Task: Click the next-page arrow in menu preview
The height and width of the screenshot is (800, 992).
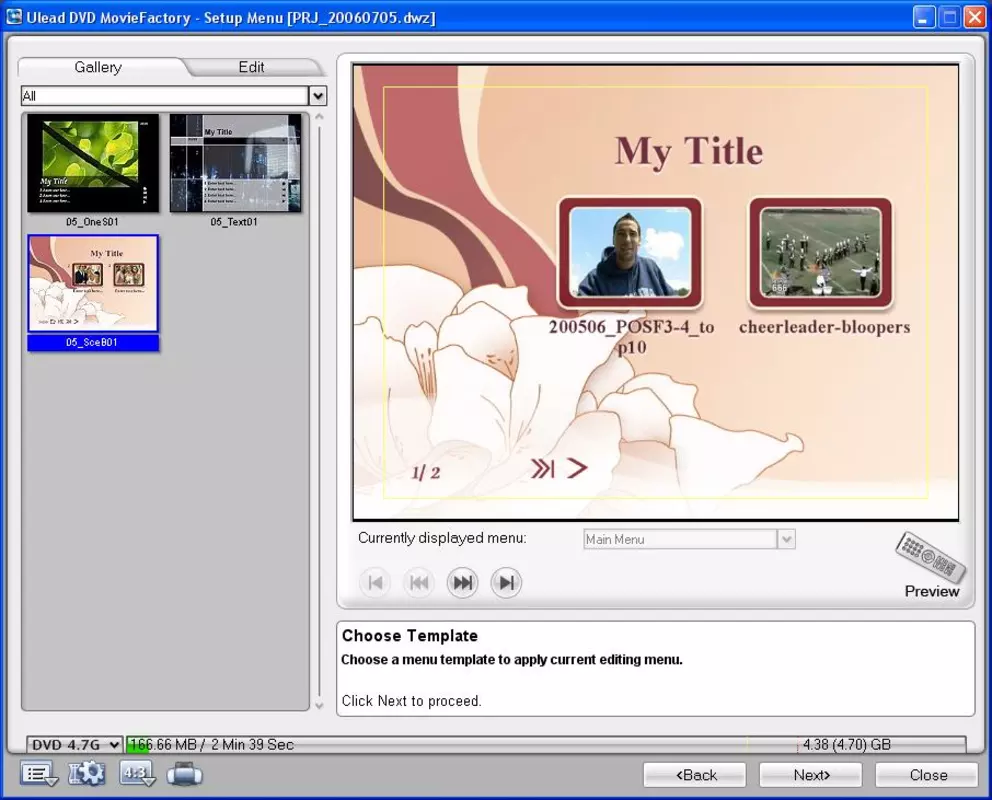Action: 576,468
